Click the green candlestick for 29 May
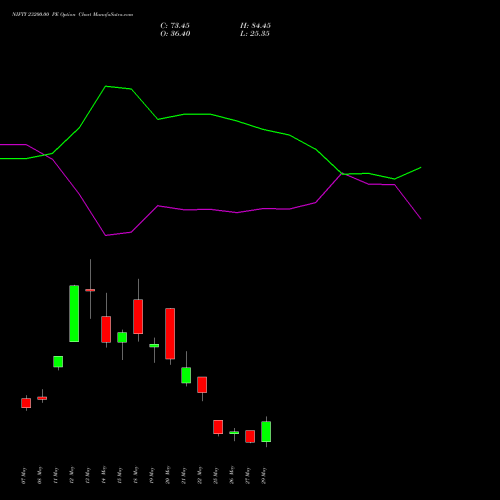Image resolution: width=500 pixels, height=500 pixels. [x=266, y=432]
